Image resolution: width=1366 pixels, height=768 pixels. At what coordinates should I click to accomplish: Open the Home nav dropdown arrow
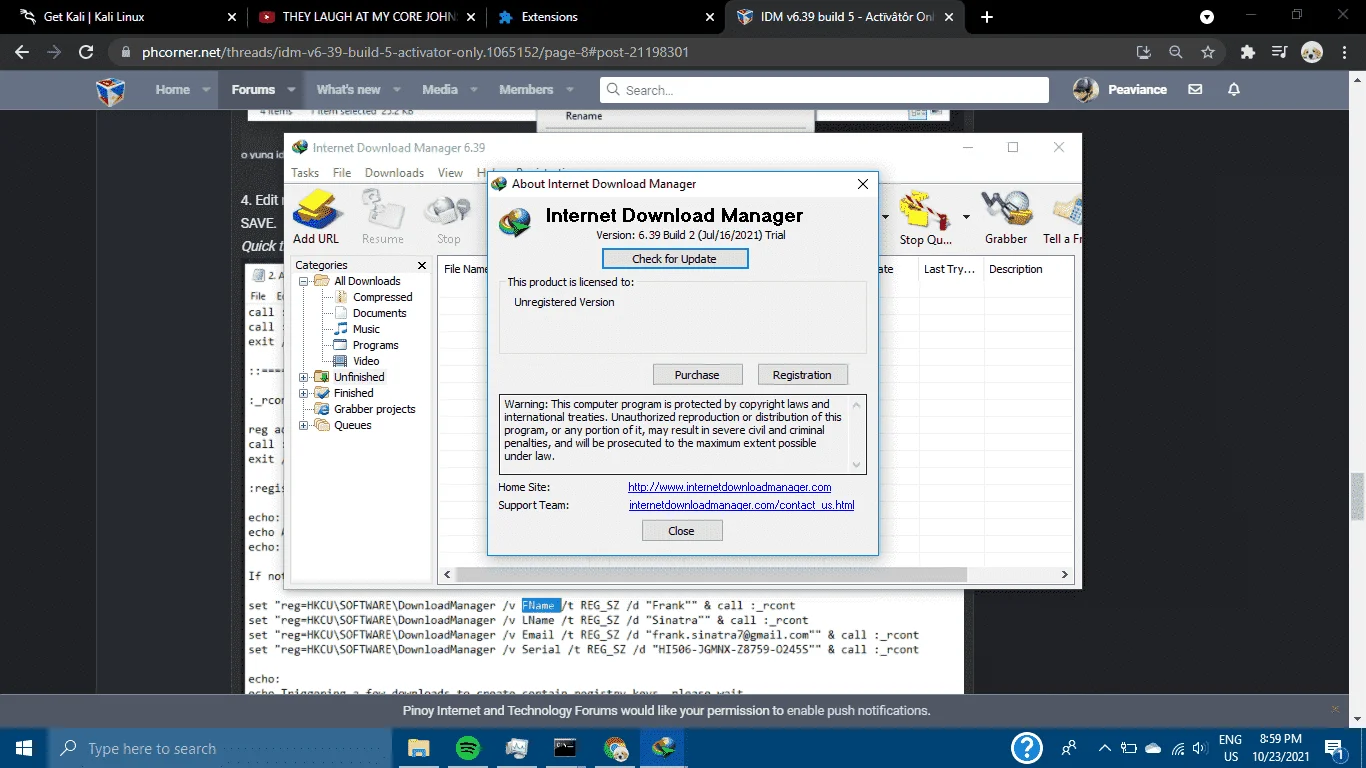click(207, 89)
